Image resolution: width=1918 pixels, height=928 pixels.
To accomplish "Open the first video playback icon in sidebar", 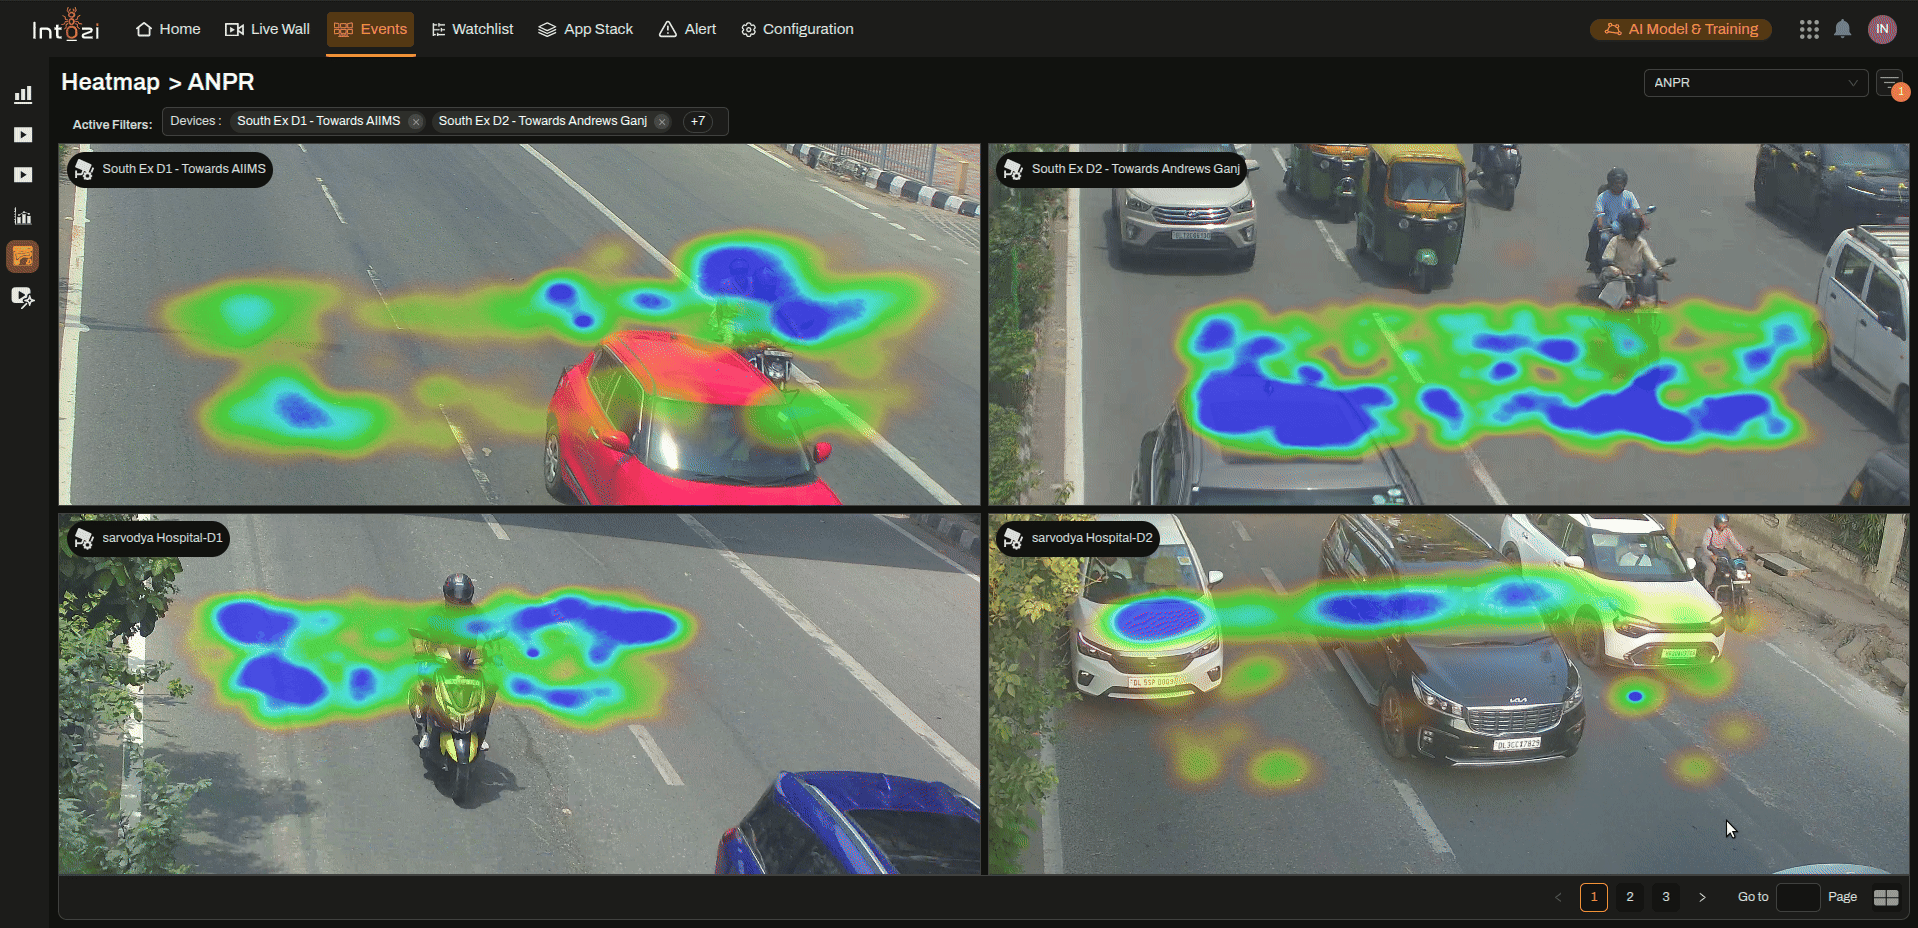I will pyautogui.click(x=23, y=135).
